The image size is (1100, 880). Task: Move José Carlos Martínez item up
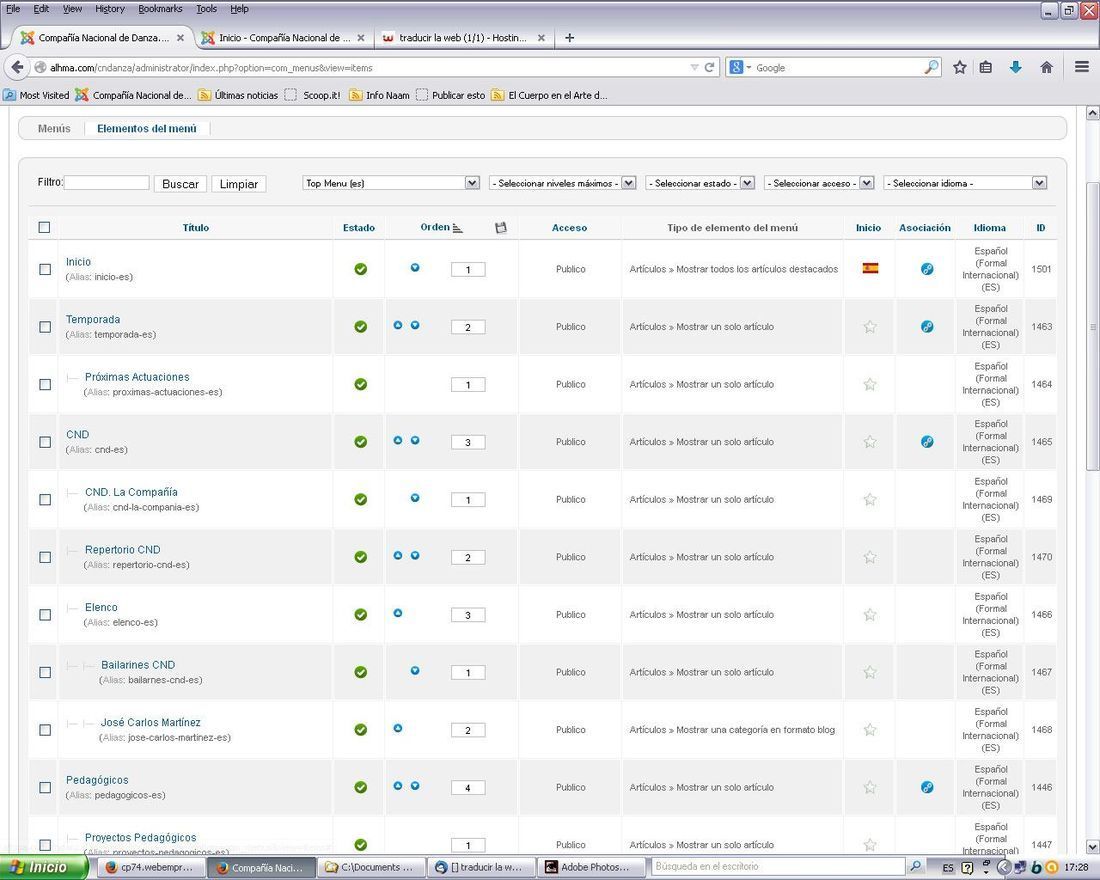[398, 728]
